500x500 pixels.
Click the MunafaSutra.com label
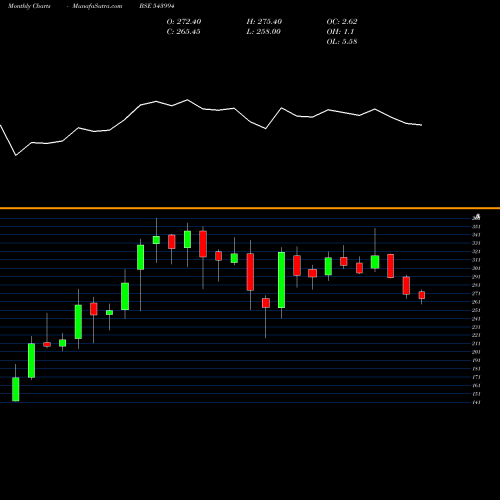(97, 6)
